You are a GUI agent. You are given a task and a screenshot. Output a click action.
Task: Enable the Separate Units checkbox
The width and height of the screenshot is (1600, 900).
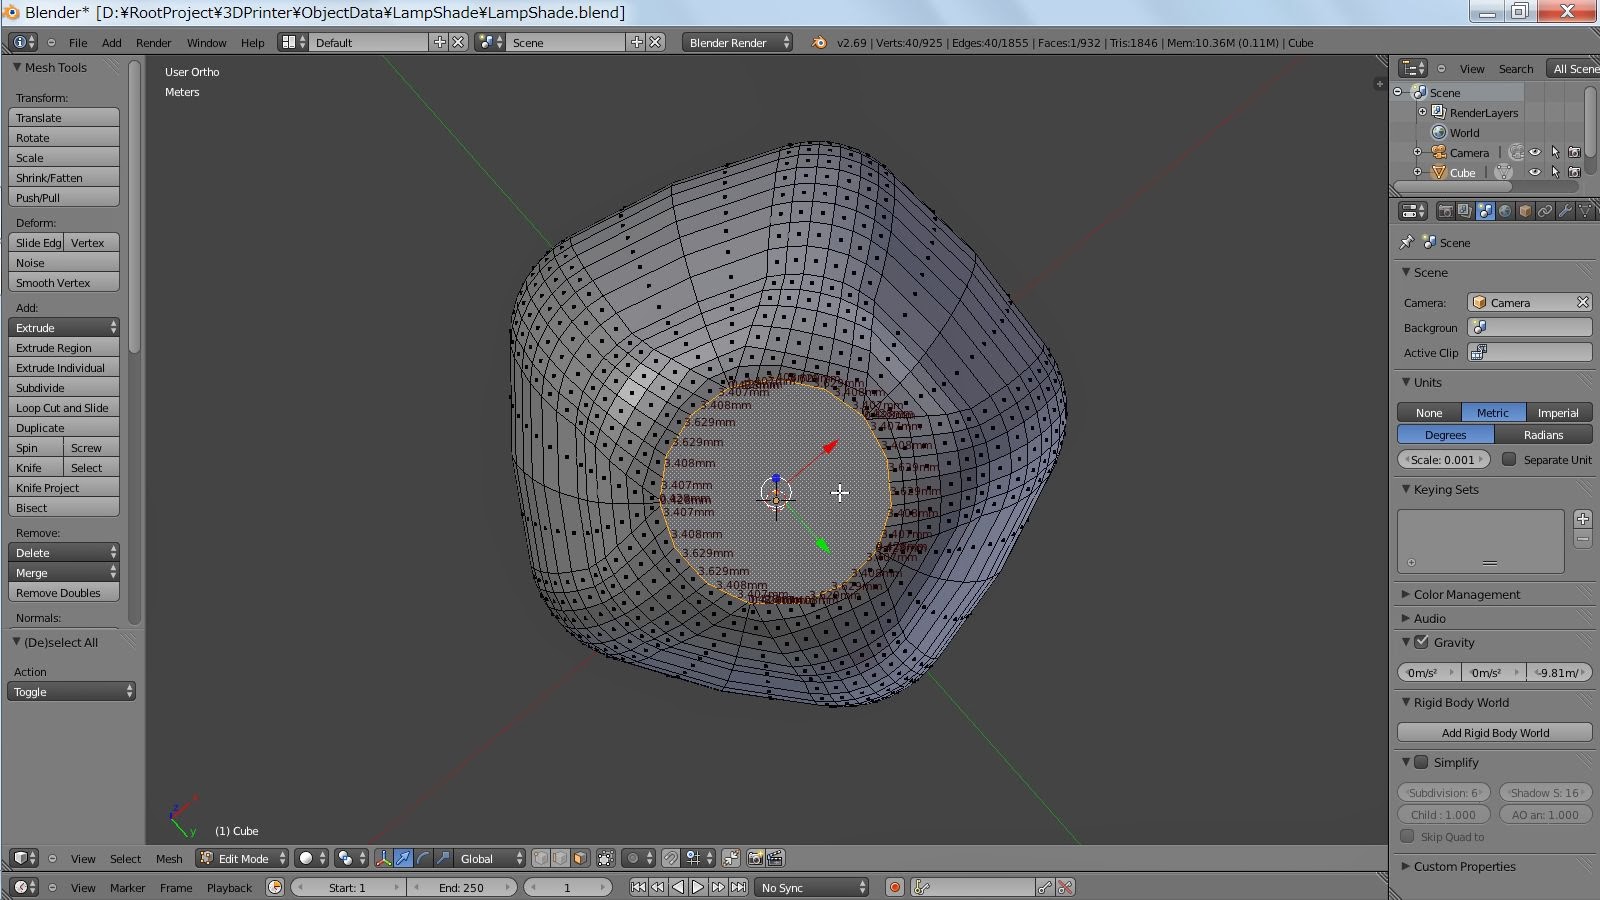point(1509,459)
